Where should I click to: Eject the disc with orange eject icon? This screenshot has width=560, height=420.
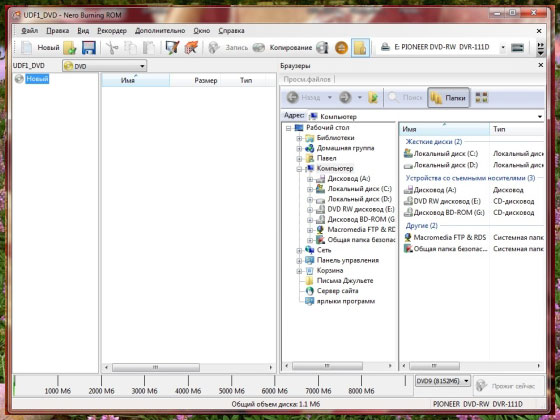click(341, 48)
